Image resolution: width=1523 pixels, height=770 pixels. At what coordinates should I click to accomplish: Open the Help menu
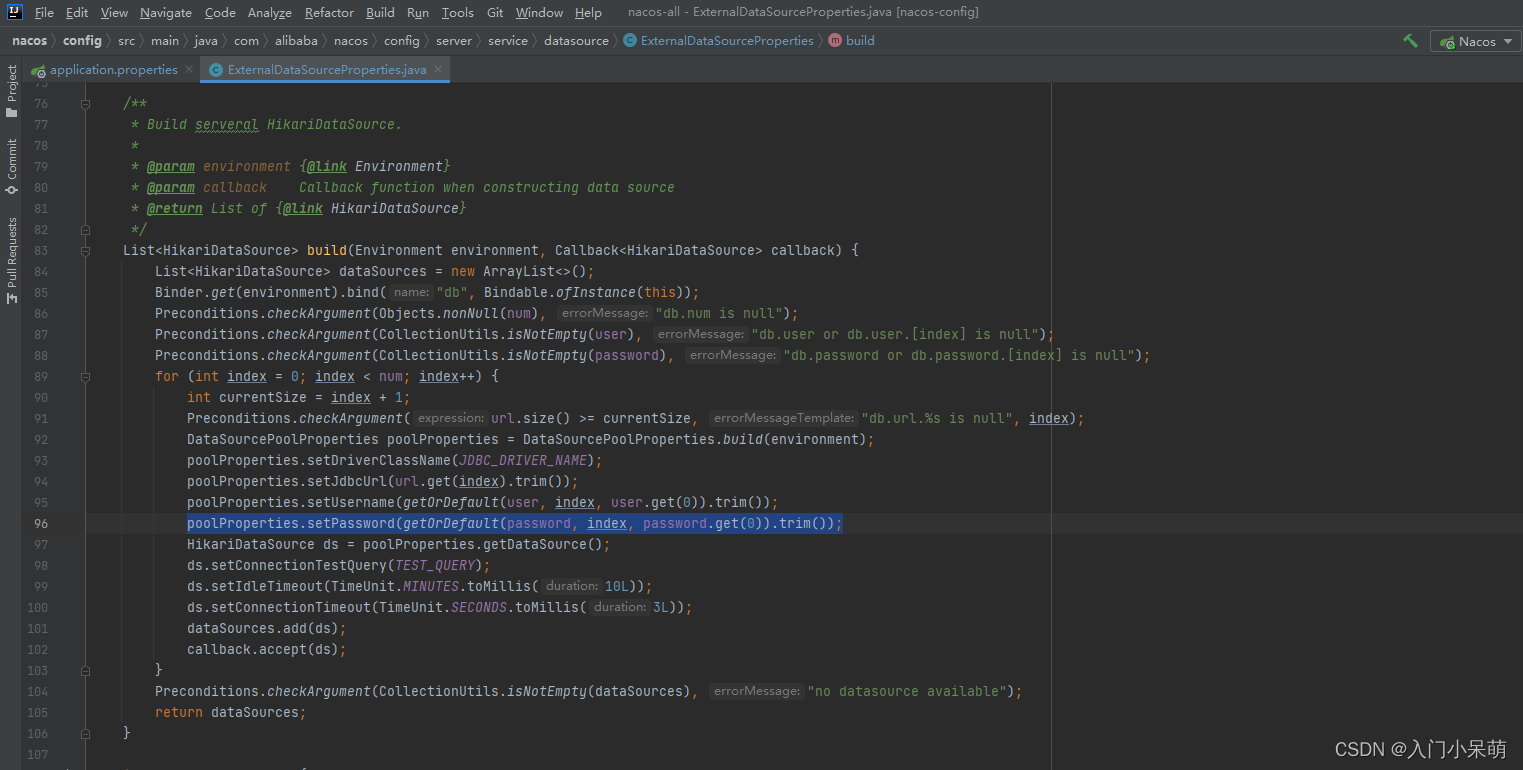tap(588, 12)
